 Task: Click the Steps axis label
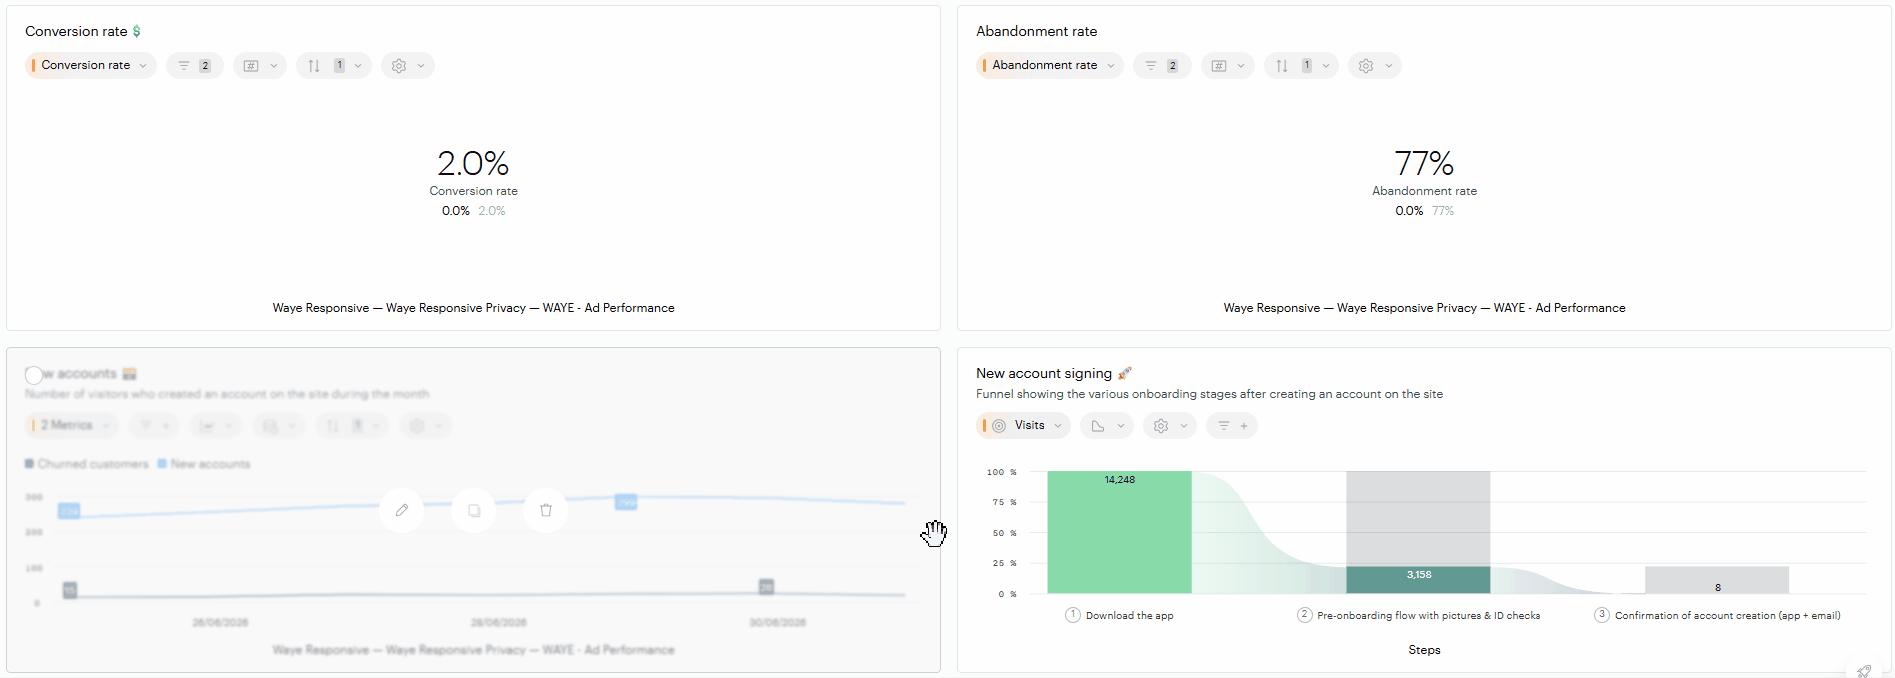click(x=1424, y=650)
